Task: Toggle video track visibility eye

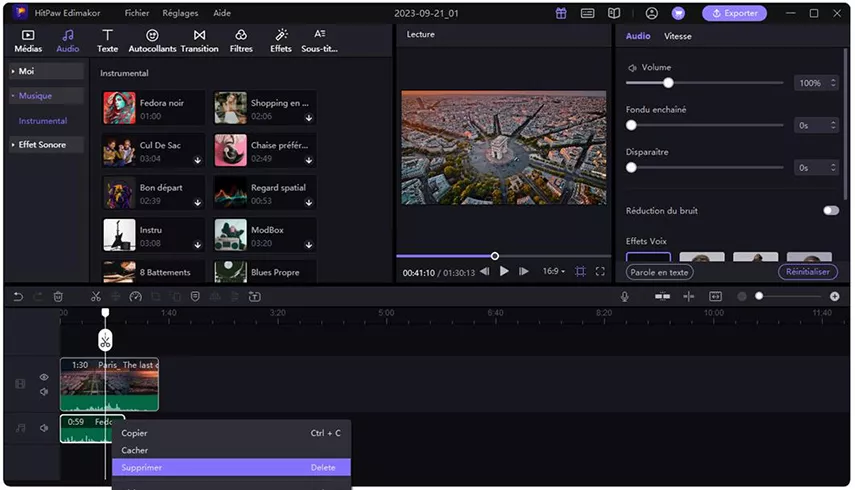Action: tap(44, 377)
